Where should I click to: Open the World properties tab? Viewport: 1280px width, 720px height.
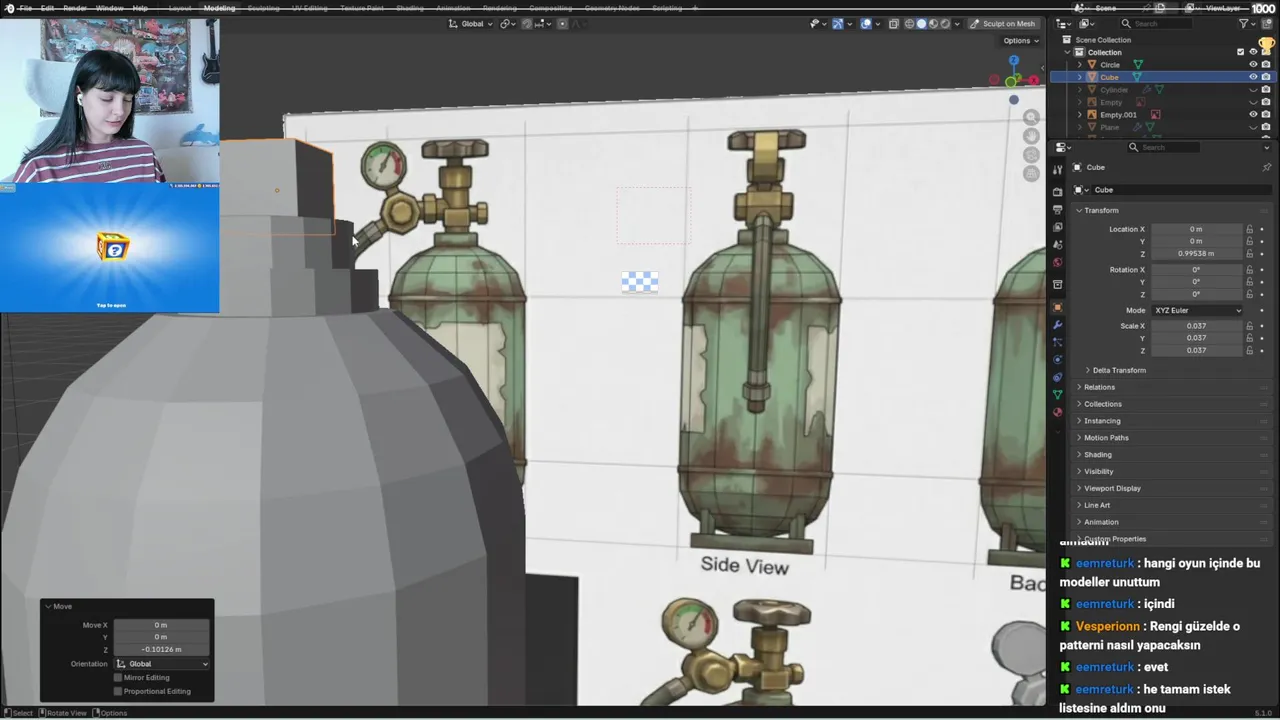pyautogui.click(x=1057, y=262)
